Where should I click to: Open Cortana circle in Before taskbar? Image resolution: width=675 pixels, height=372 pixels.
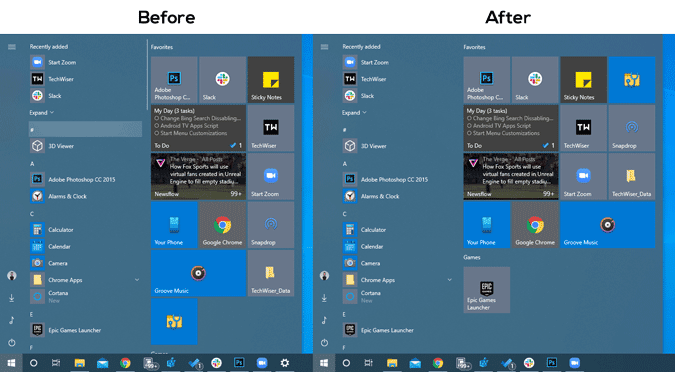[33, 363]
